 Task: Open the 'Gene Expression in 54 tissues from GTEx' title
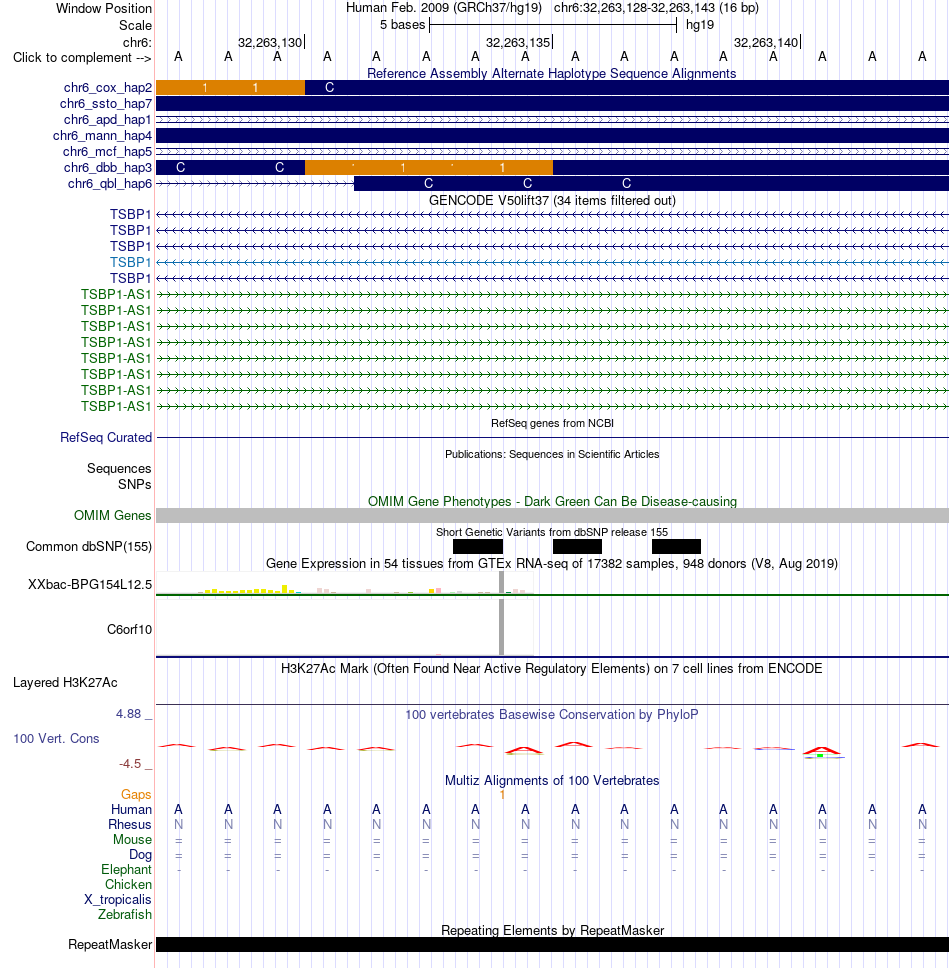(552, 564)
